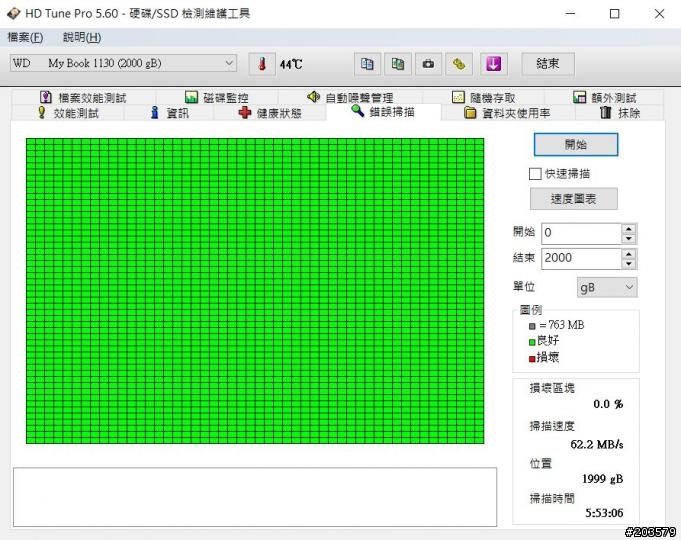Click the 結束 value field showing 2000
This screenshot has width=681, height=540.
[581, 258]
